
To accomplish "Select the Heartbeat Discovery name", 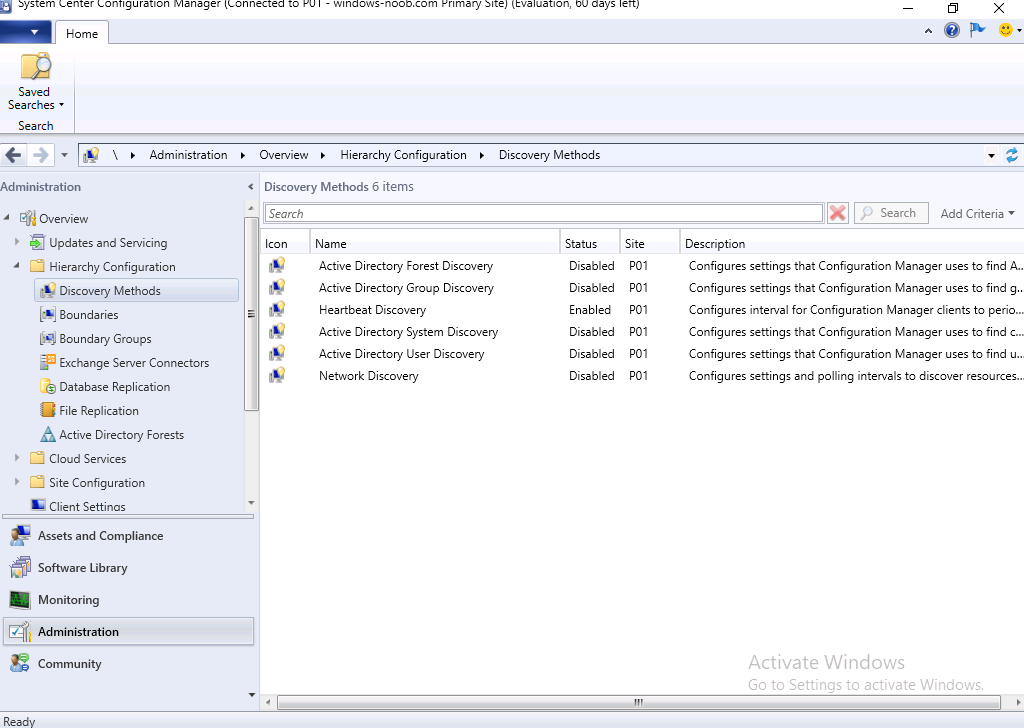I will 372,309.
